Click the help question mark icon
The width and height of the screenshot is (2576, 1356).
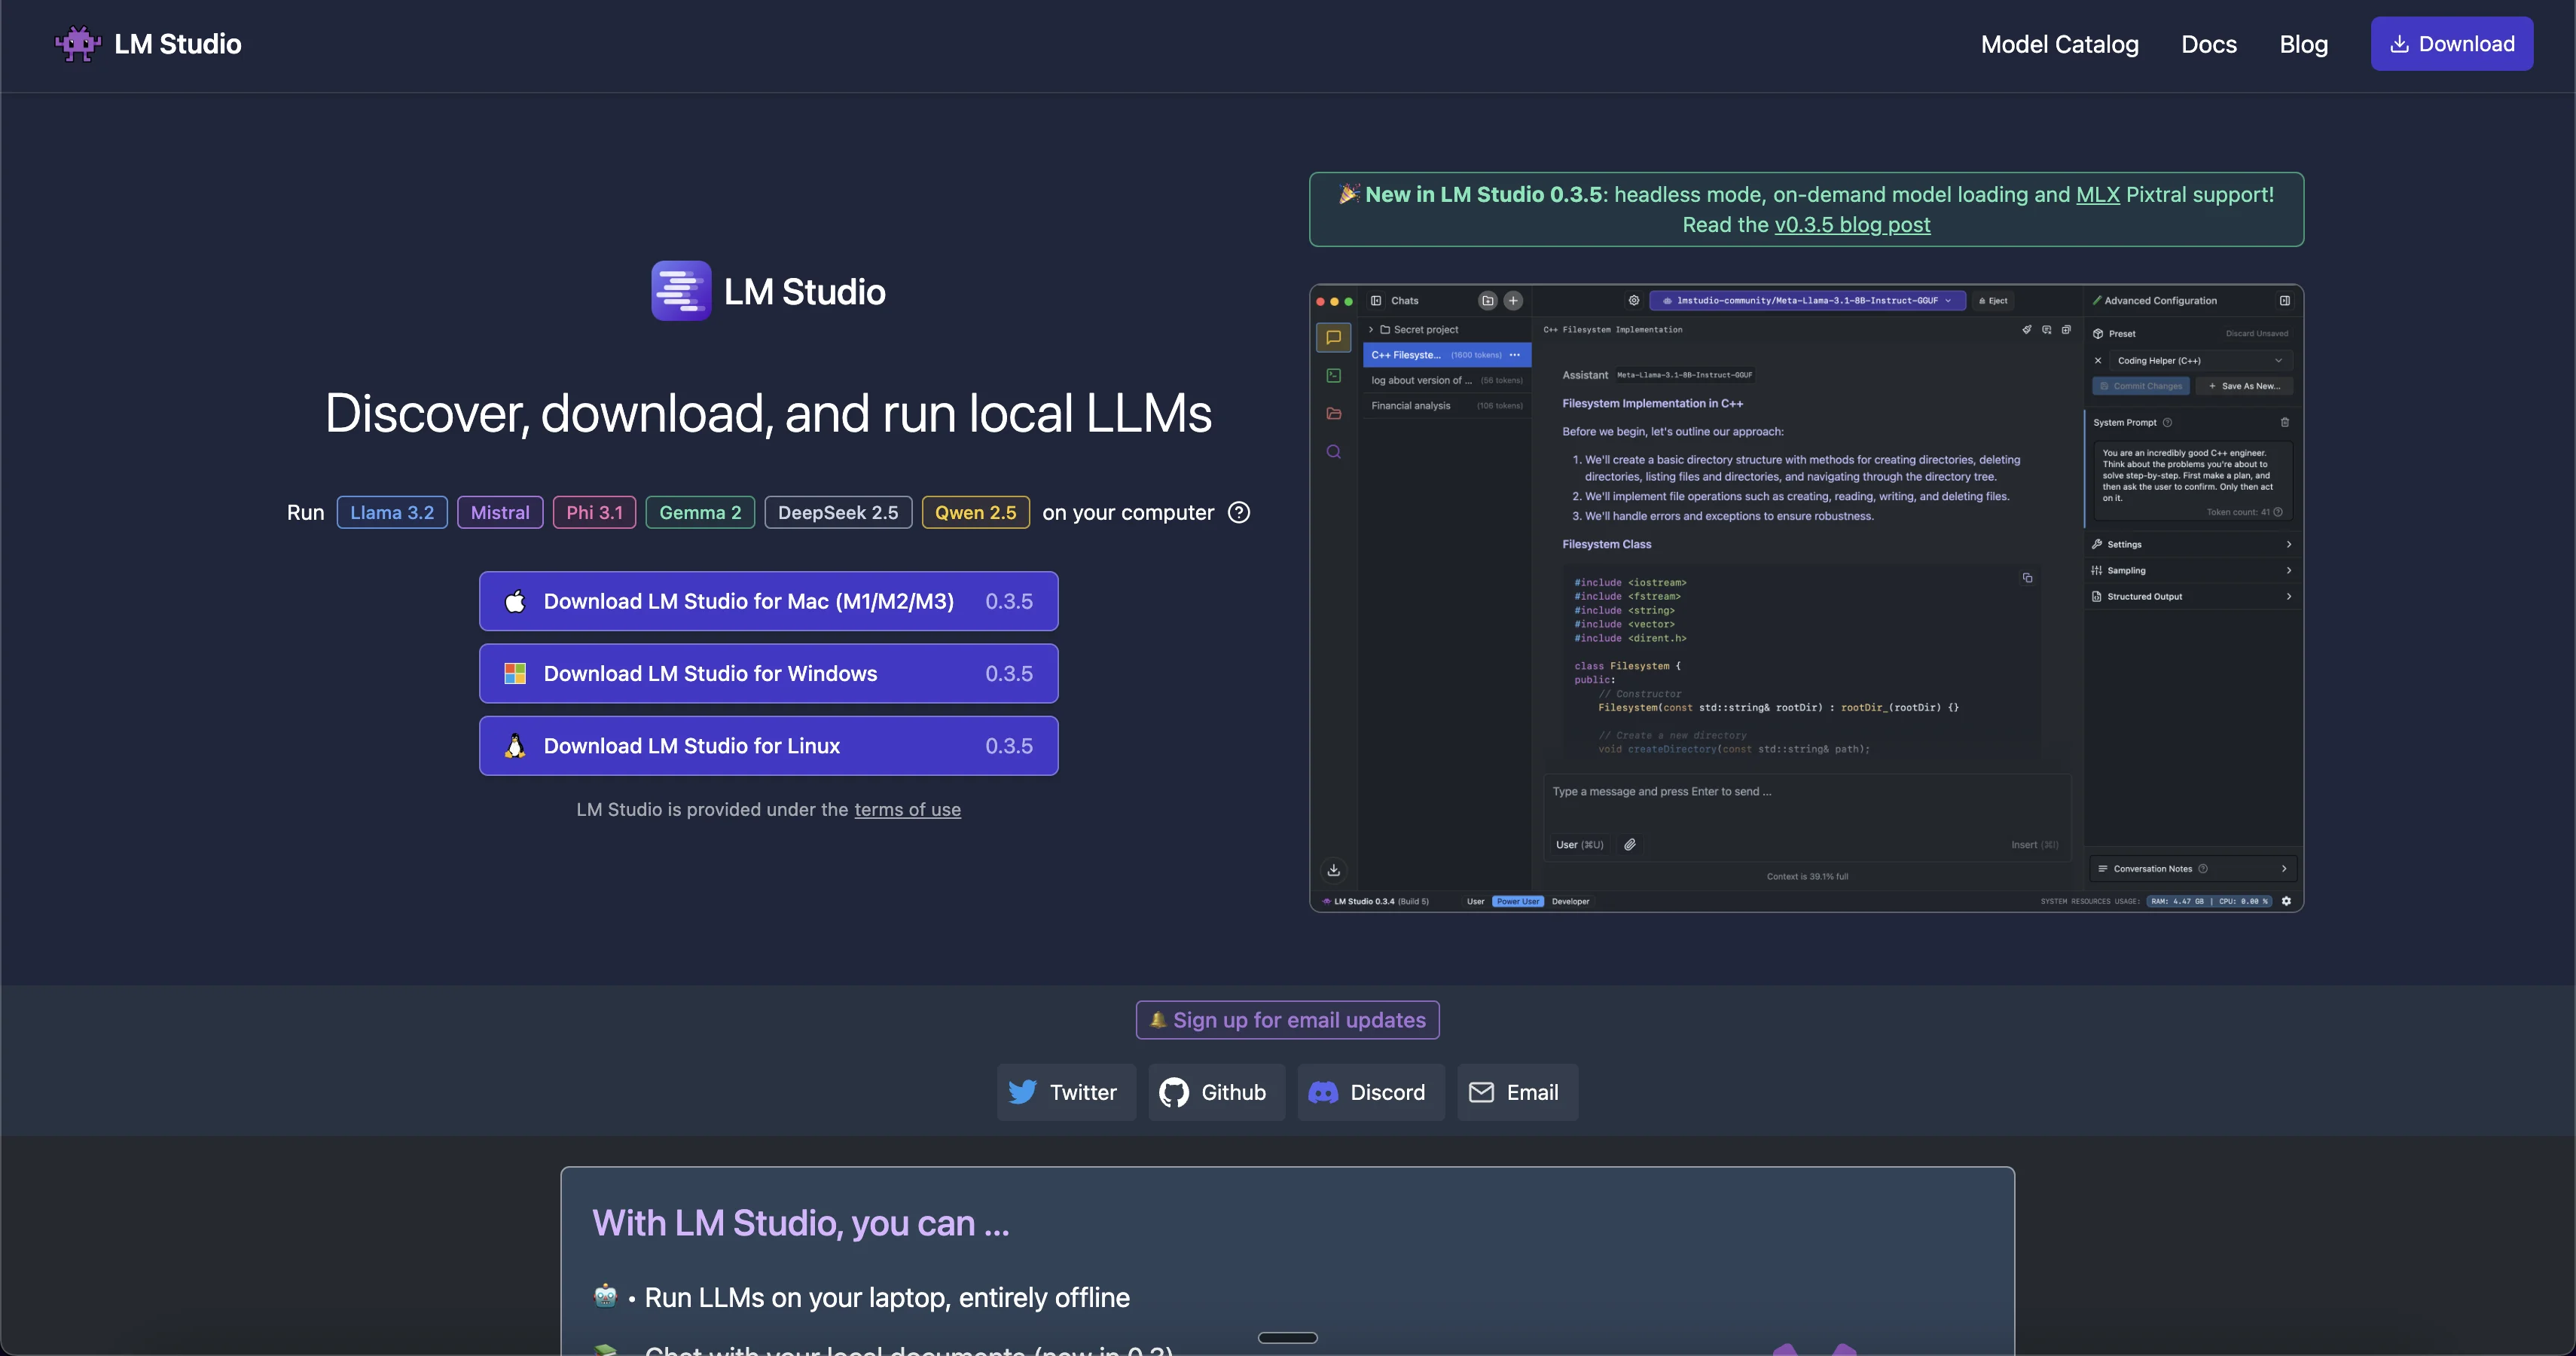coord(1238,513)
